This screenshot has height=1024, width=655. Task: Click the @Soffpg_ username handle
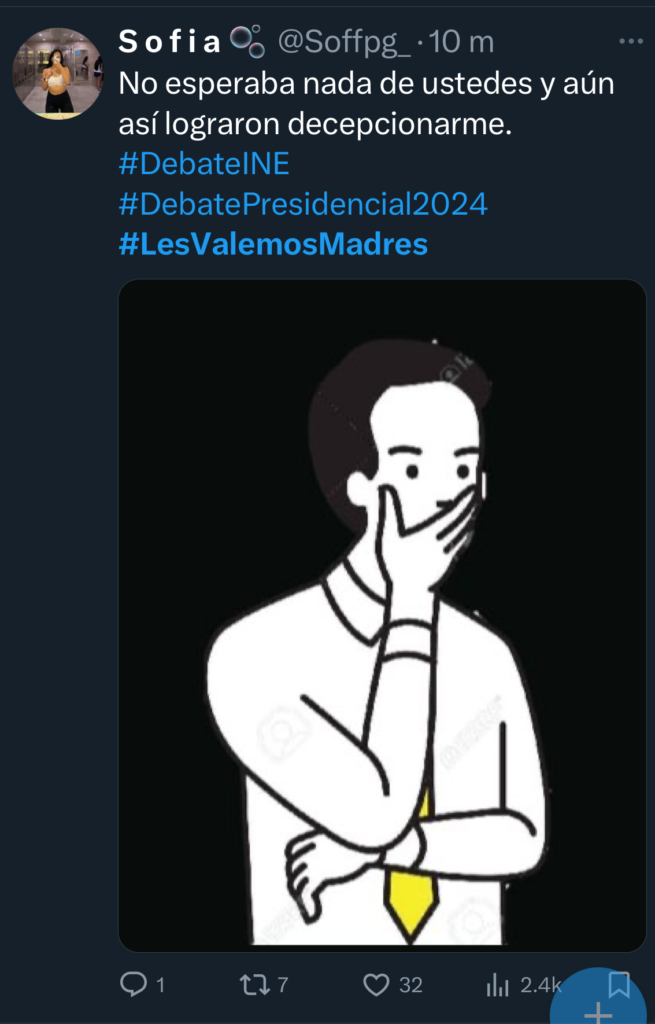(x=342, y=41)
